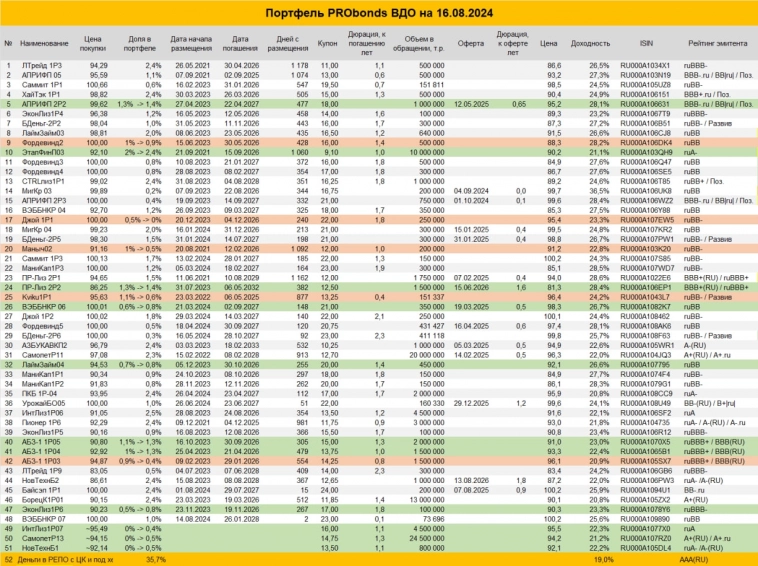Click the volume cell '24 500 000'
The width and height of the screenshot is (758, 566).
(426, 539)
